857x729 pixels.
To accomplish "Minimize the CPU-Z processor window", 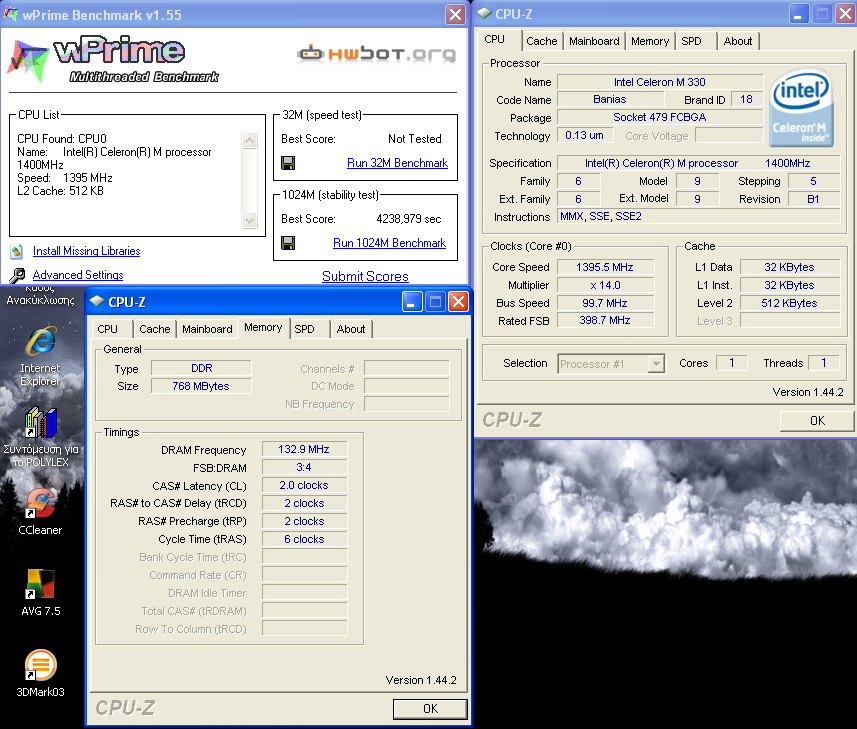I will coord(799,14).
